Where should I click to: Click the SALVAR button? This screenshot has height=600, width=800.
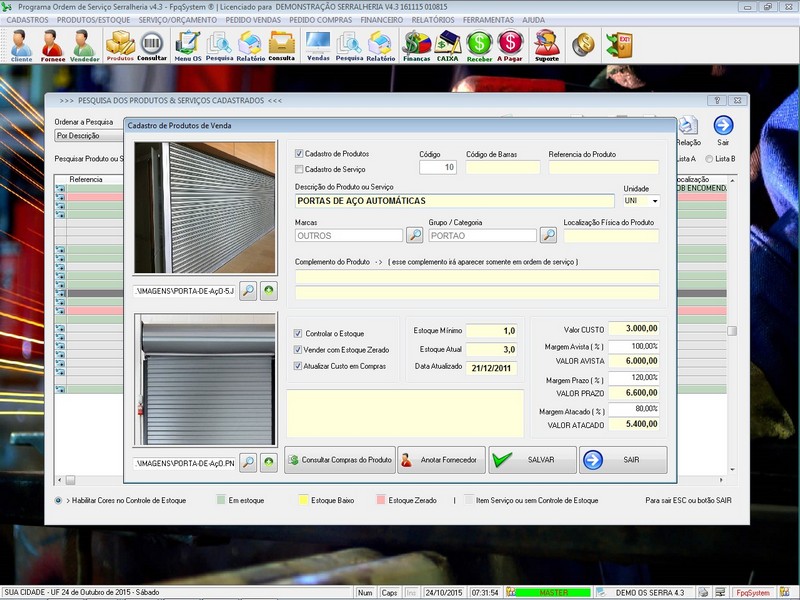click(533, 460)
